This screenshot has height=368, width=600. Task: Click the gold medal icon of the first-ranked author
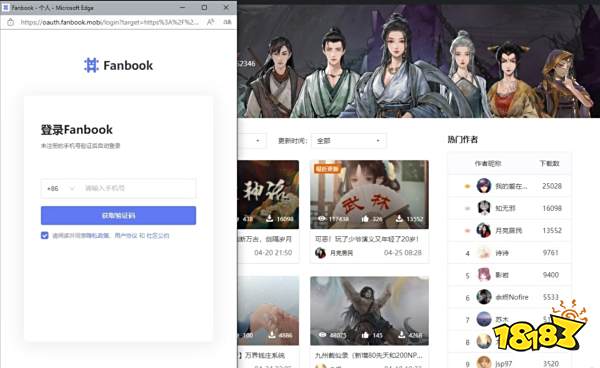(467, 186)
